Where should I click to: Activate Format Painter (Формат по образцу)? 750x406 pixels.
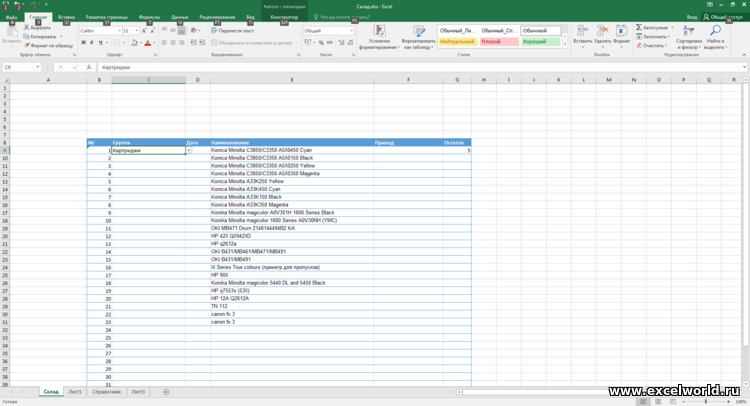tap(48, 45)
